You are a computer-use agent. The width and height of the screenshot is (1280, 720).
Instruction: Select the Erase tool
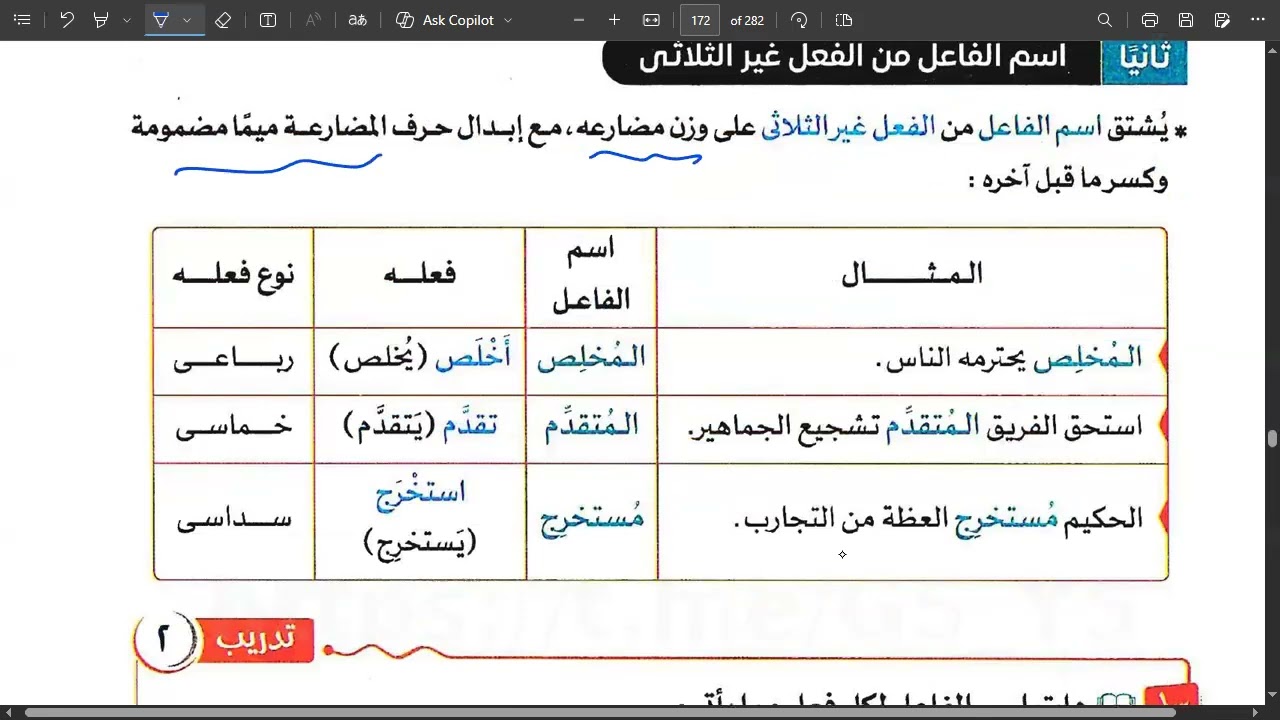point(223,20)
